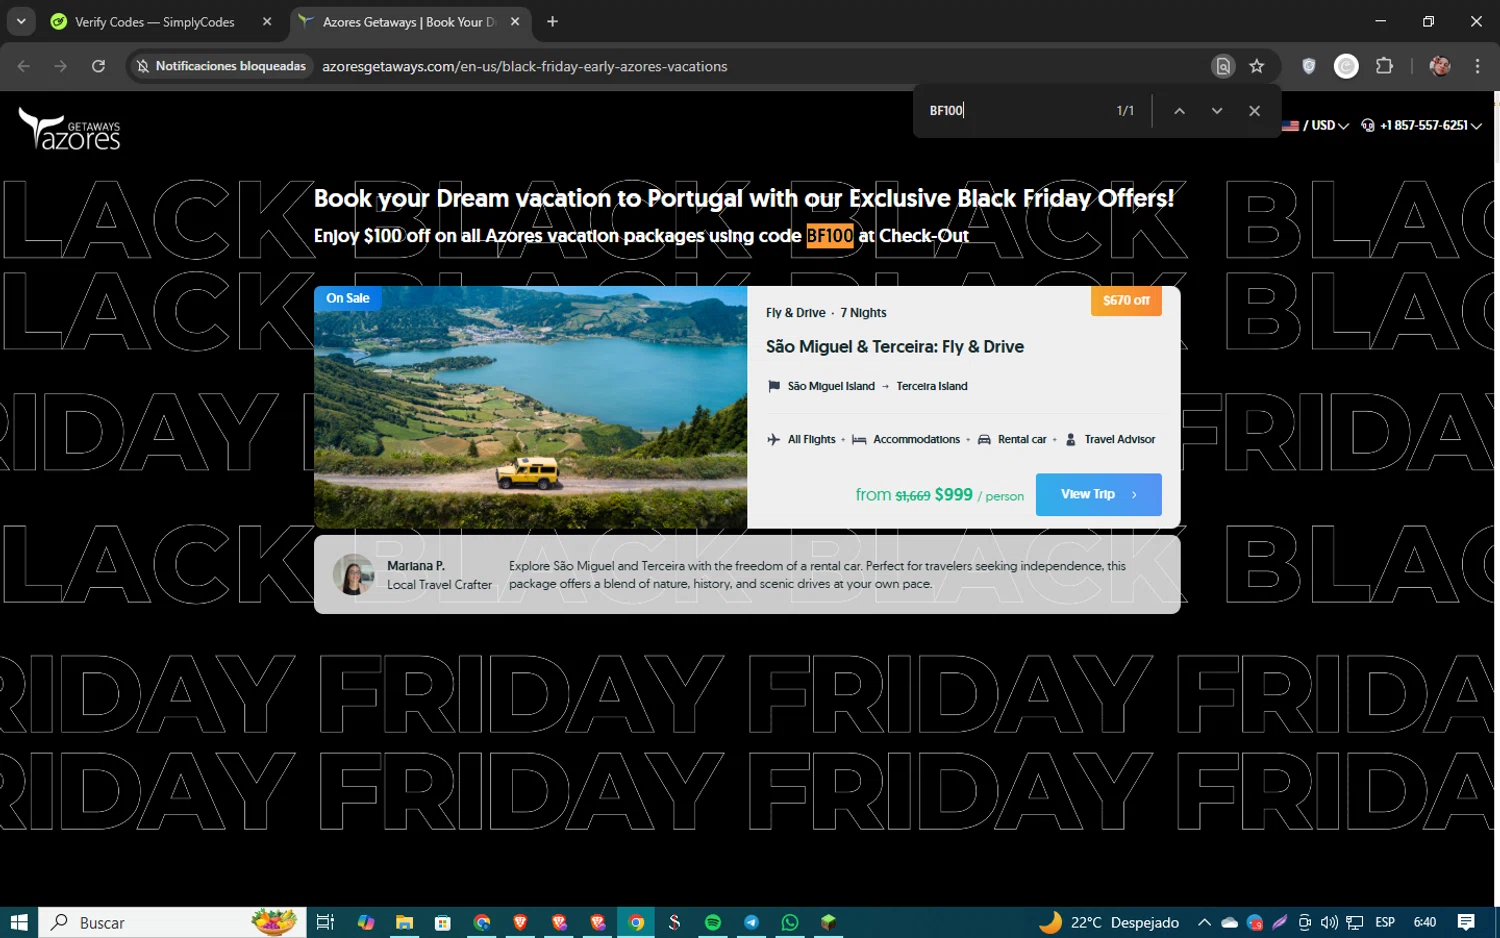
Task: Open the Chrome profile avatar
Action: tap(1440, 66)
